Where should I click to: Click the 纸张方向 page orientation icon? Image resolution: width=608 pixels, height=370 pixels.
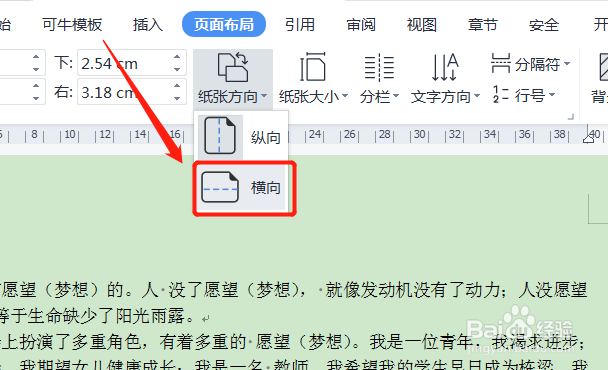pos(233,67)
